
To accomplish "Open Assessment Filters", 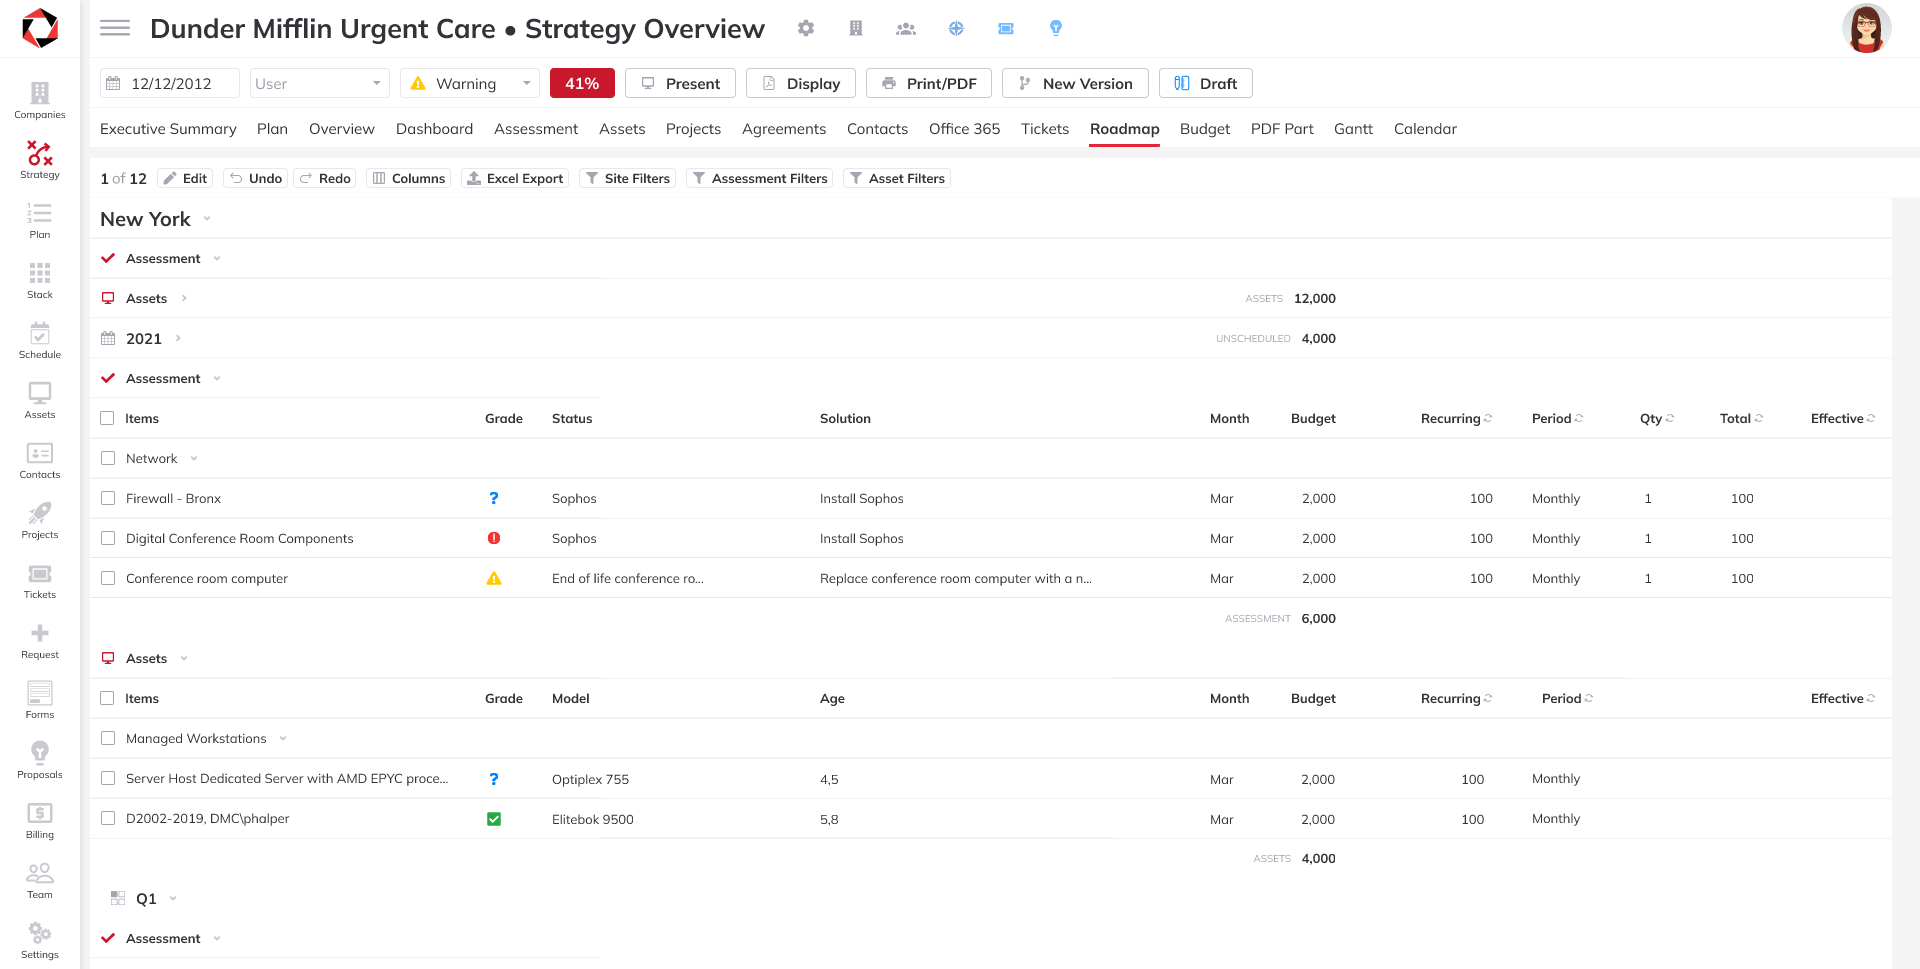I will tap(759, 178).
